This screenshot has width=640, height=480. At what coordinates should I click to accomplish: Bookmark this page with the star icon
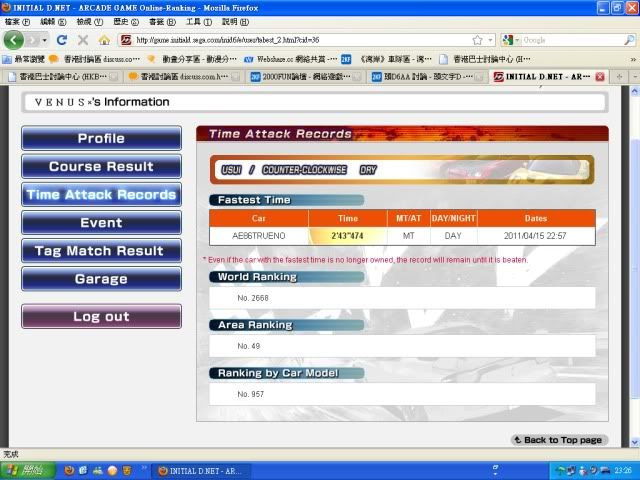pyautogui.click(x=477, y=40)
